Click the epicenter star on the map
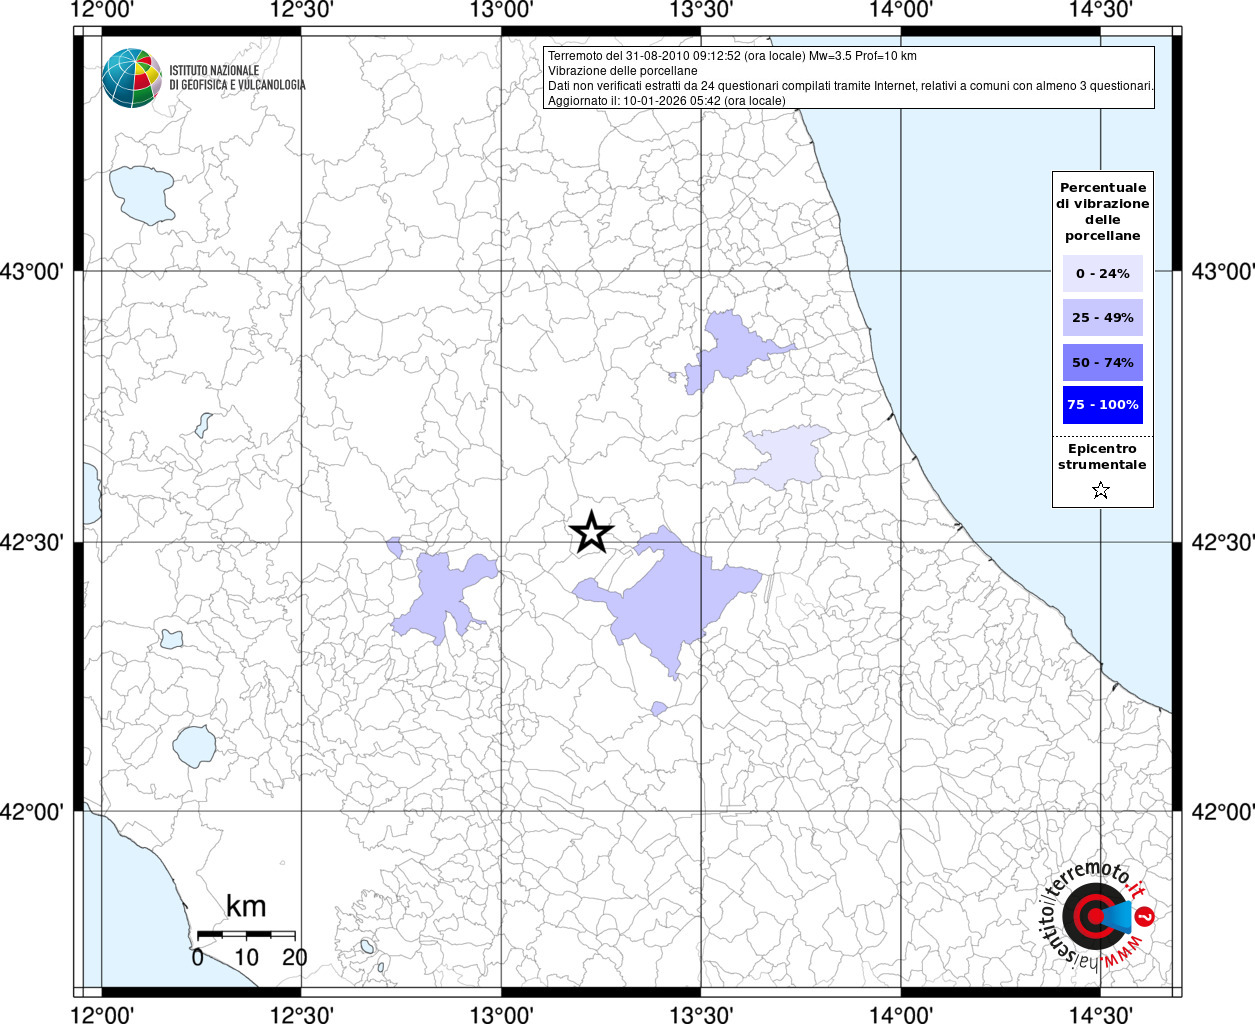Image resolution: width=1255 pixels, height=1024 pixels. pyautogui.click(x=591, y=532)
